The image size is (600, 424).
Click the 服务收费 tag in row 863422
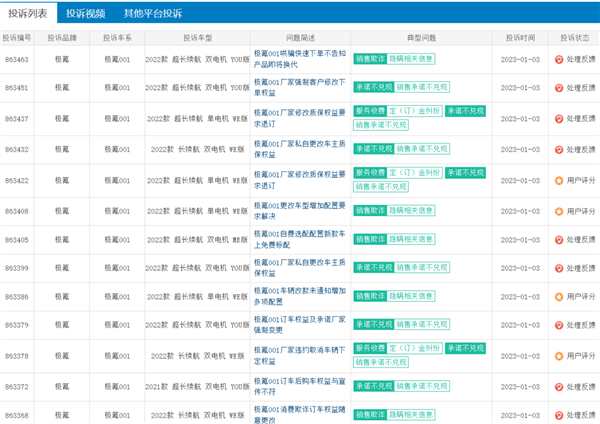click(x=370, y=173)
